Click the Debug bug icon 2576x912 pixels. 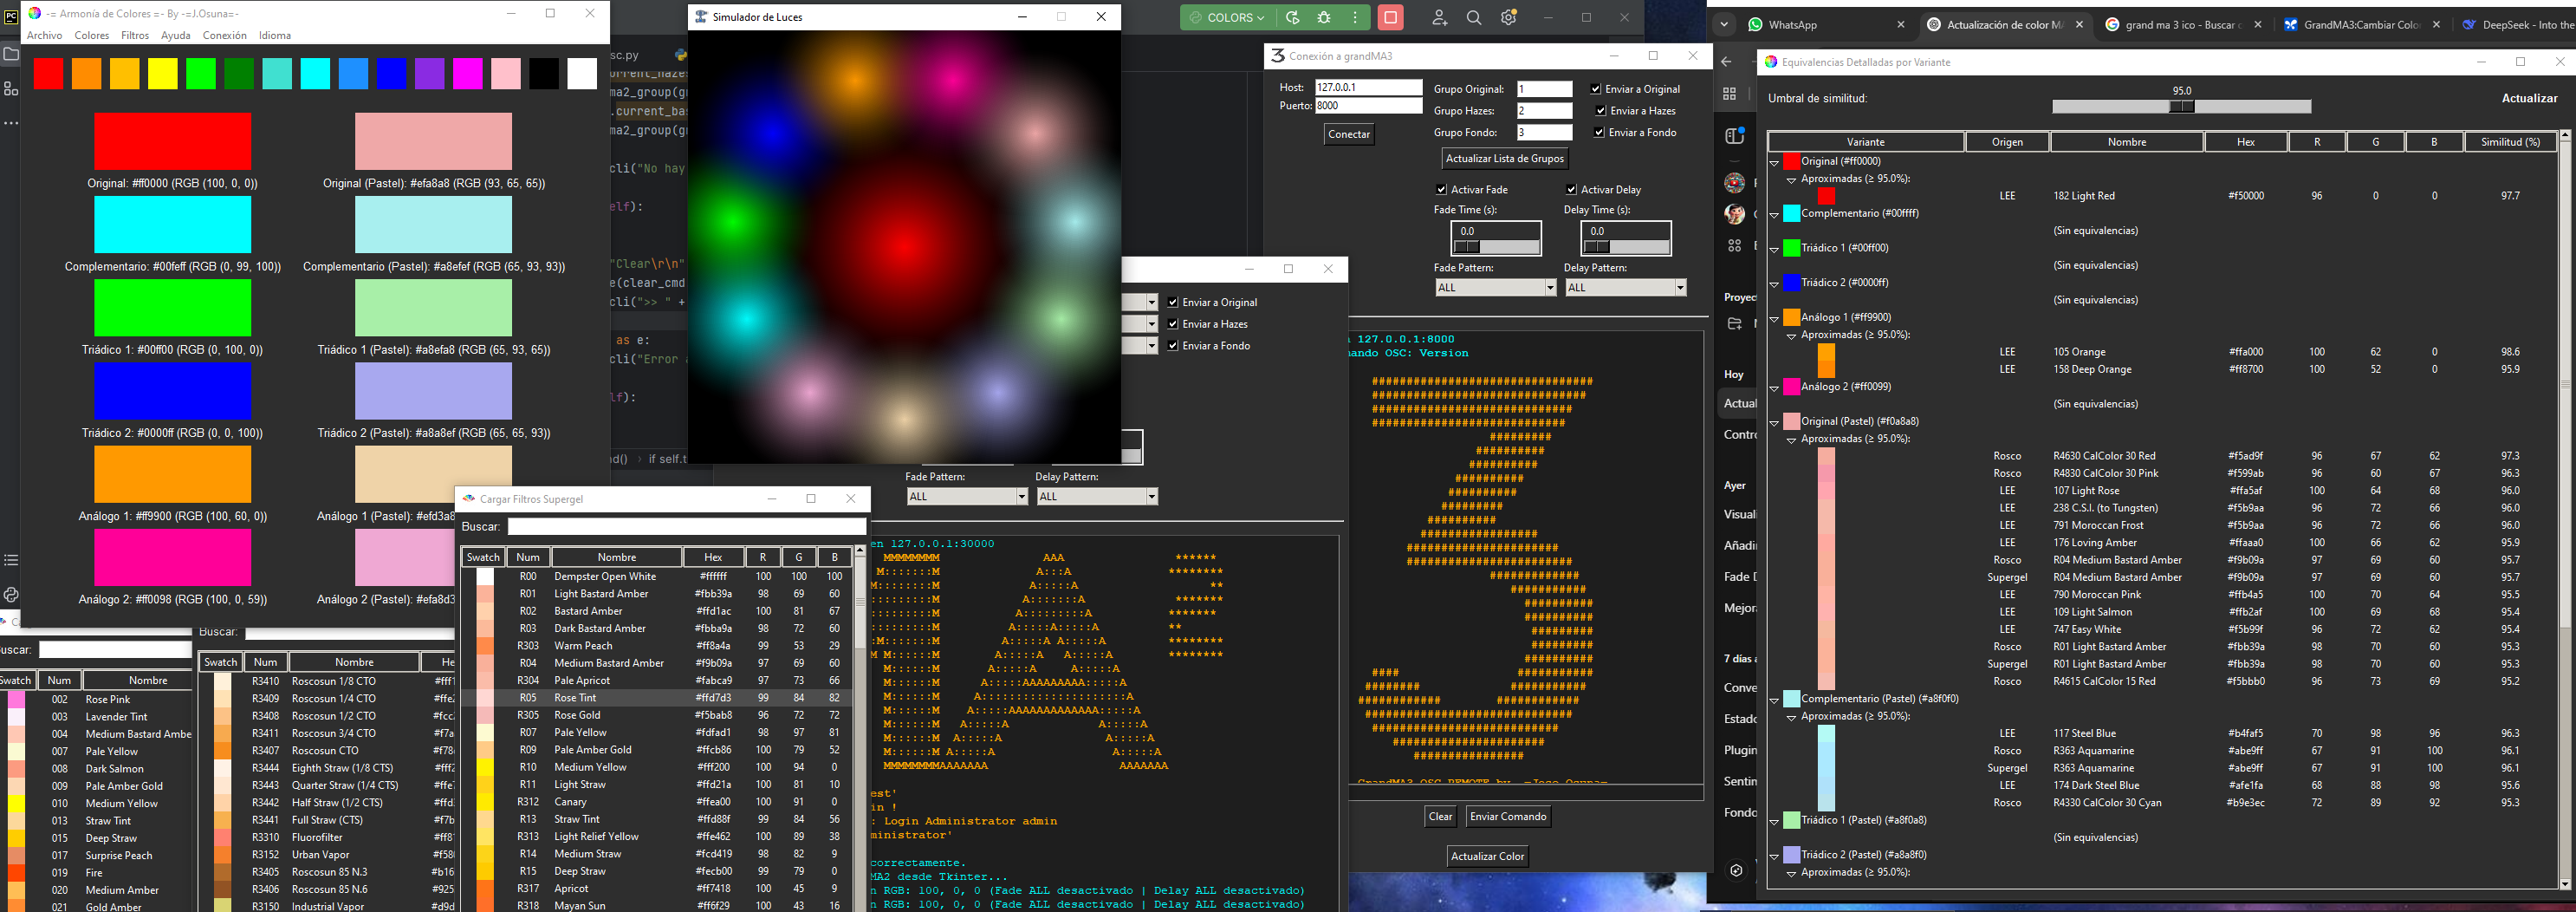pos(1324,17)
